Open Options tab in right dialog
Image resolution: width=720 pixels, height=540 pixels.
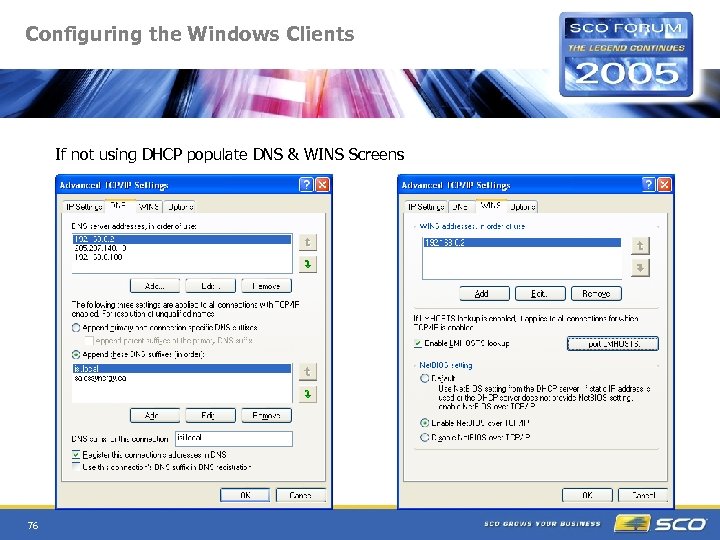click(522, 207)
